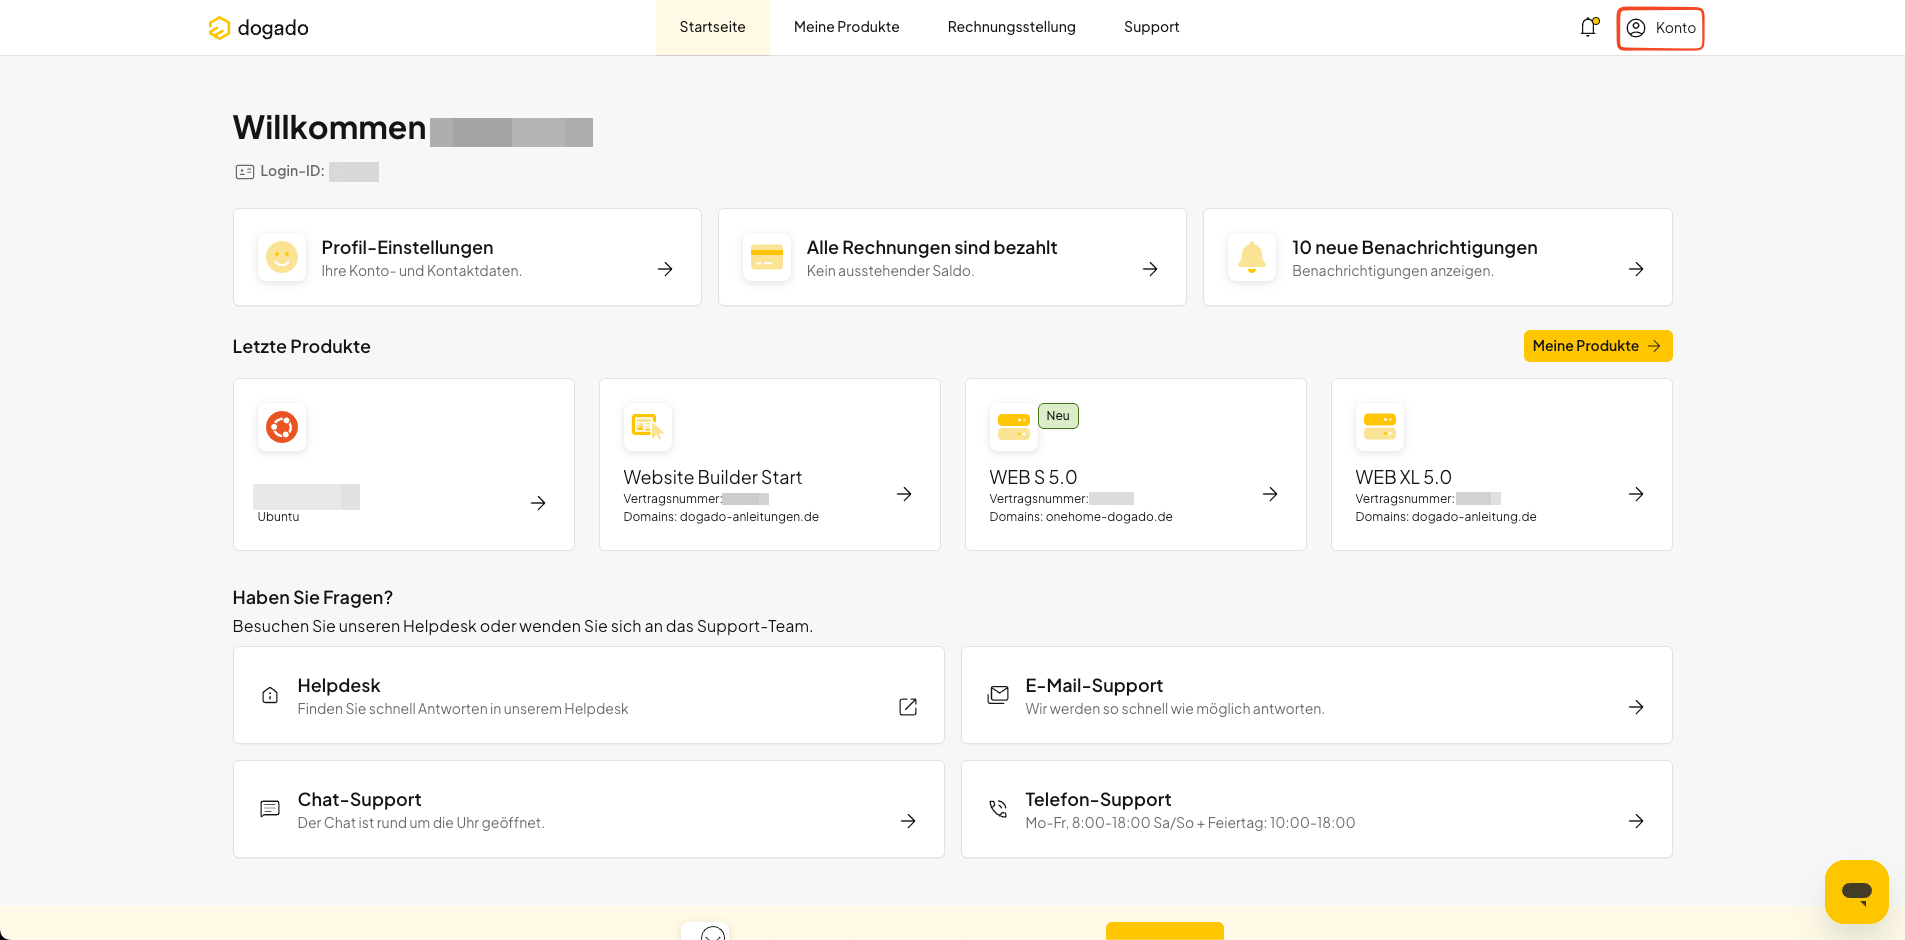1905x940 pixels.
Task: Click the domain text dogado-anleitungen.de
Action: [x=749, y=517]
